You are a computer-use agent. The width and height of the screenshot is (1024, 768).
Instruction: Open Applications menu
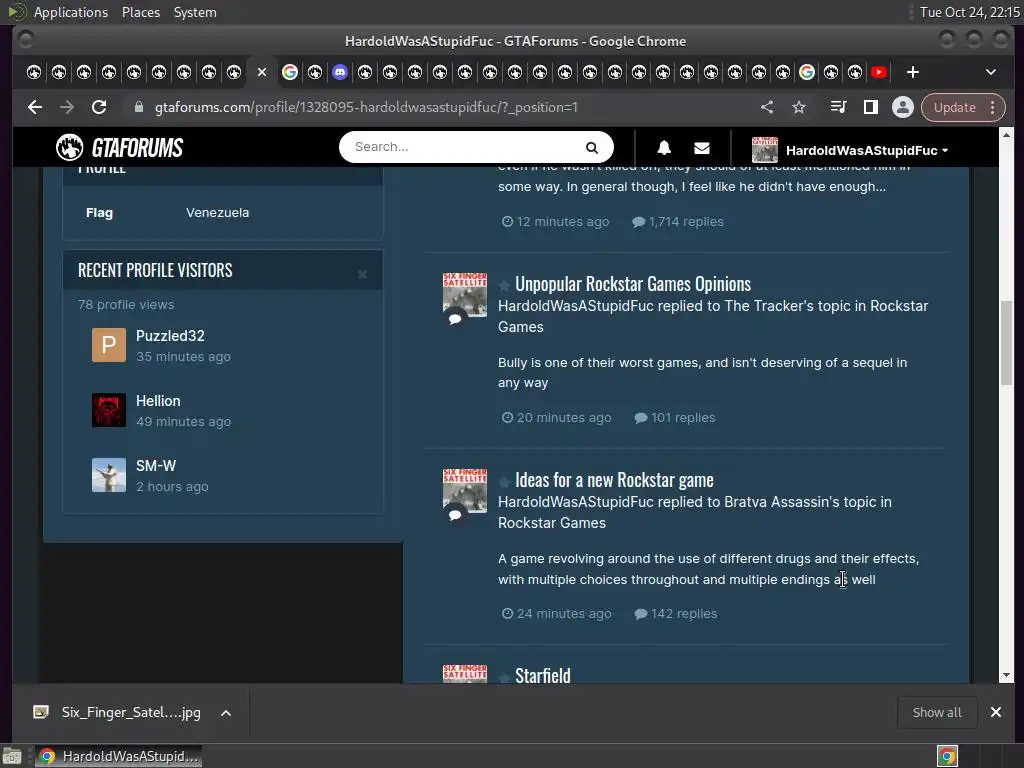point(71,12)
